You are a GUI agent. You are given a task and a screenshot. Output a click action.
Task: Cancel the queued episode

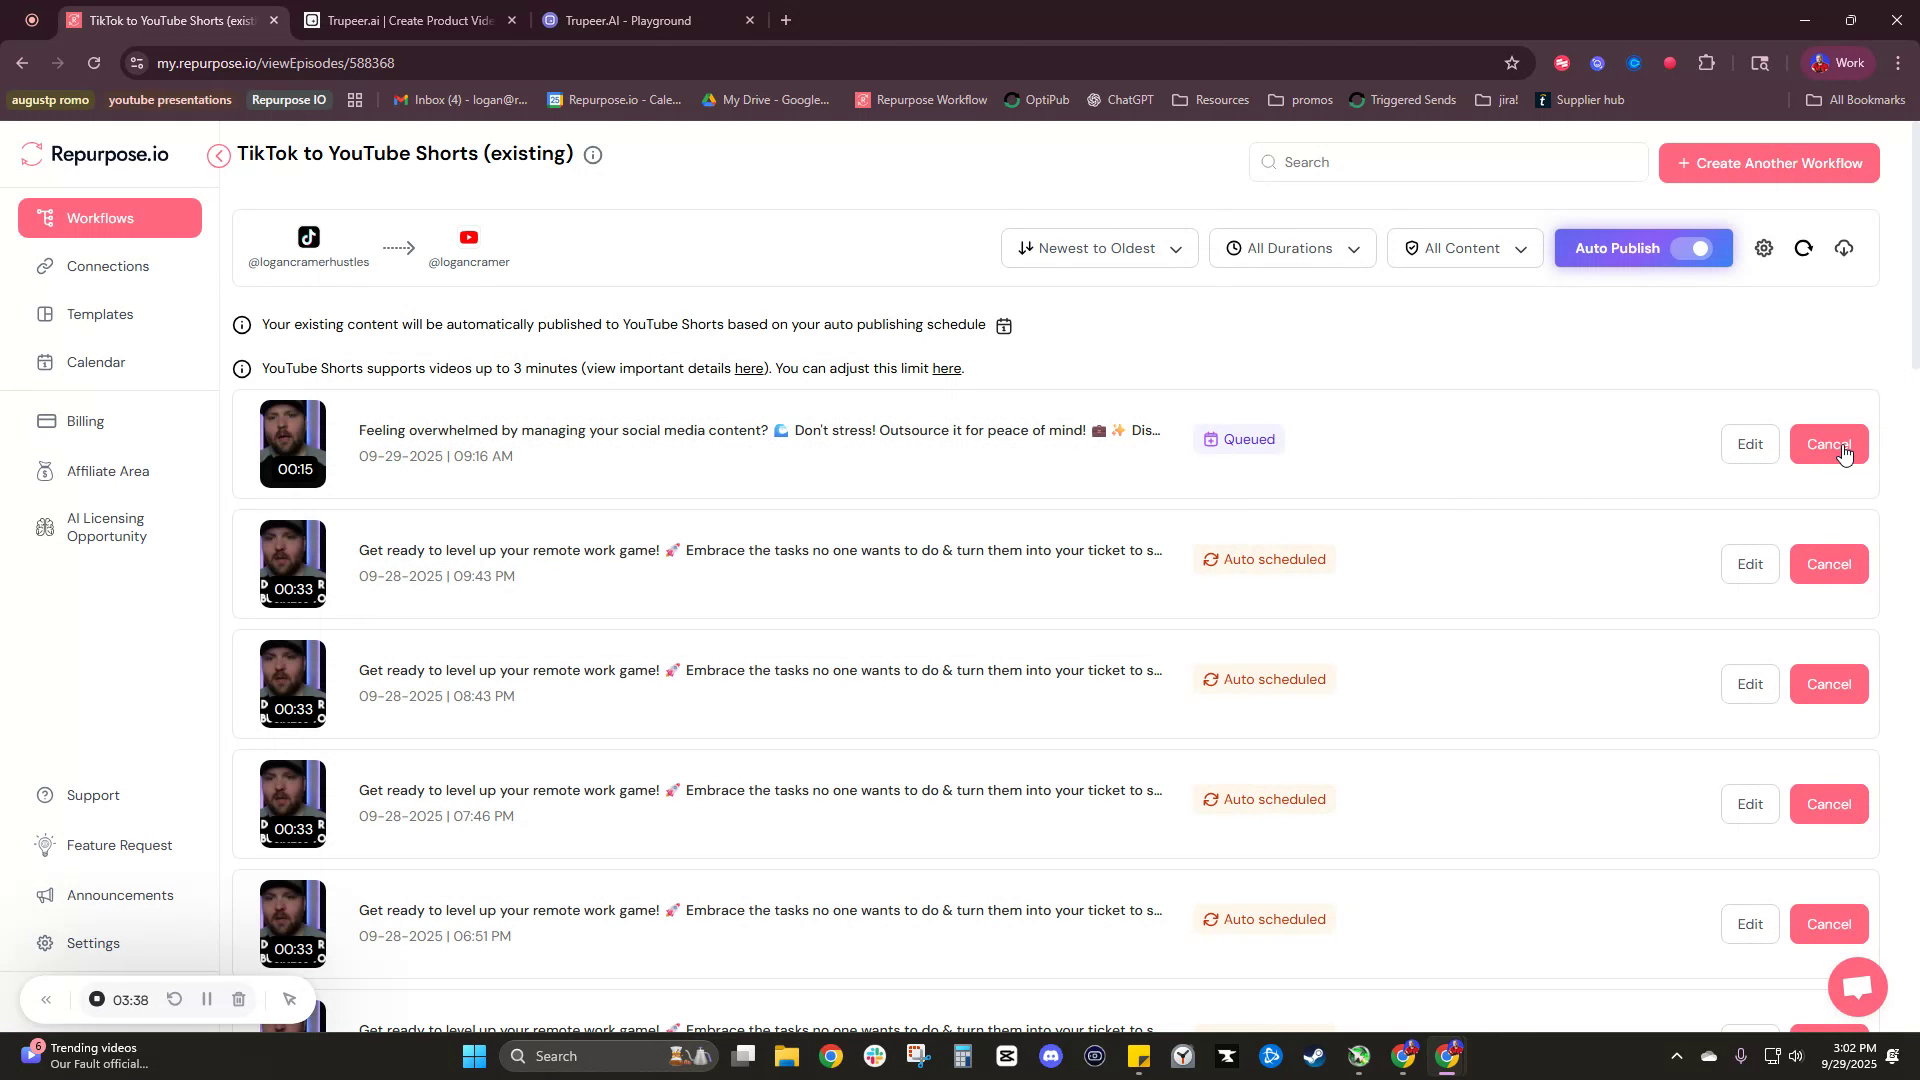pos(1827,443)
